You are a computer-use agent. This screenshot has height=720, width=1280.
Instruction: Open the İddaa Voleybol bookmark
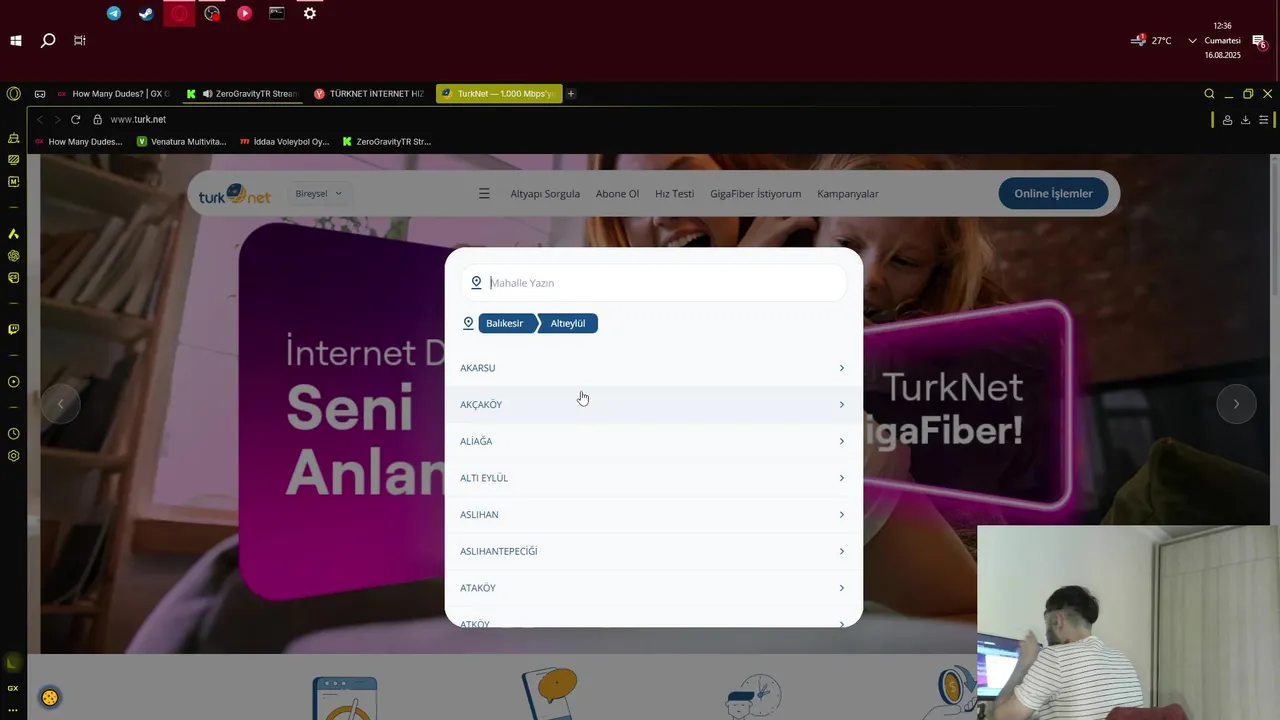click(285, 142)
